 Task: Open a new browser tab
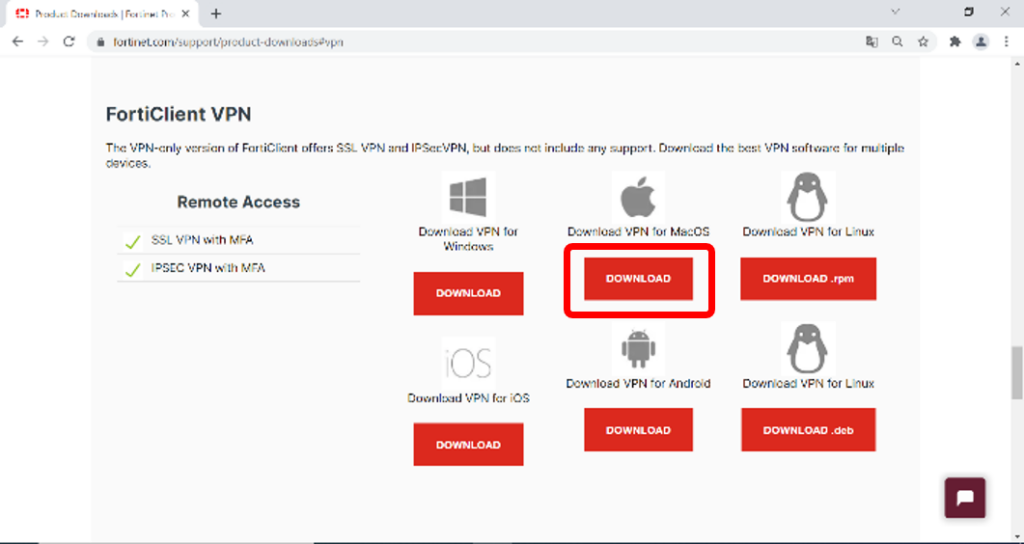216,14
